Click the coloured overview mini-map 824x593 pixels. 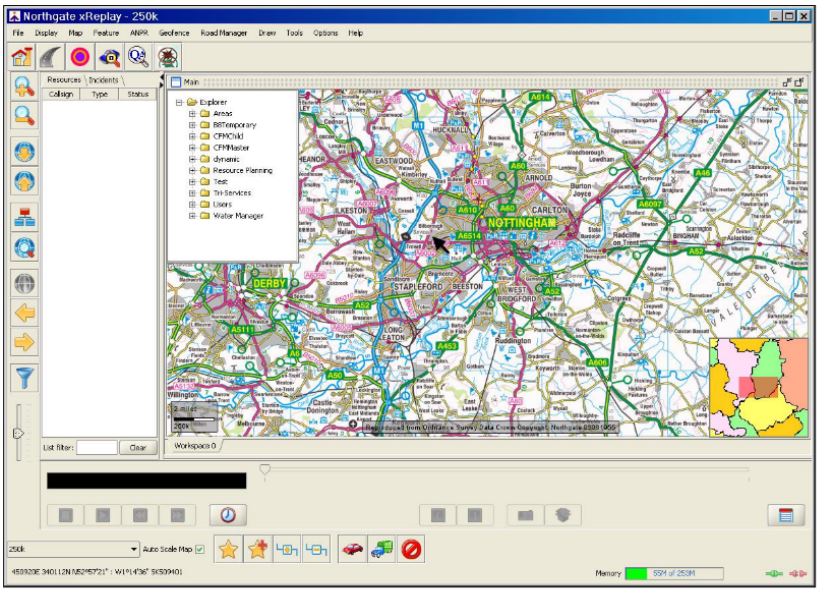759,388
